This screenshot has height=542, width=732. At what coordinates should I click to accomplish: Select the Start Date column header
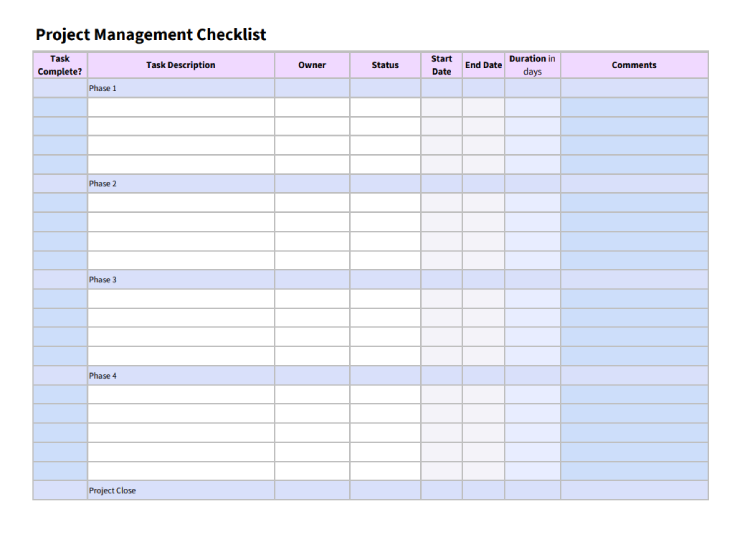442,65
